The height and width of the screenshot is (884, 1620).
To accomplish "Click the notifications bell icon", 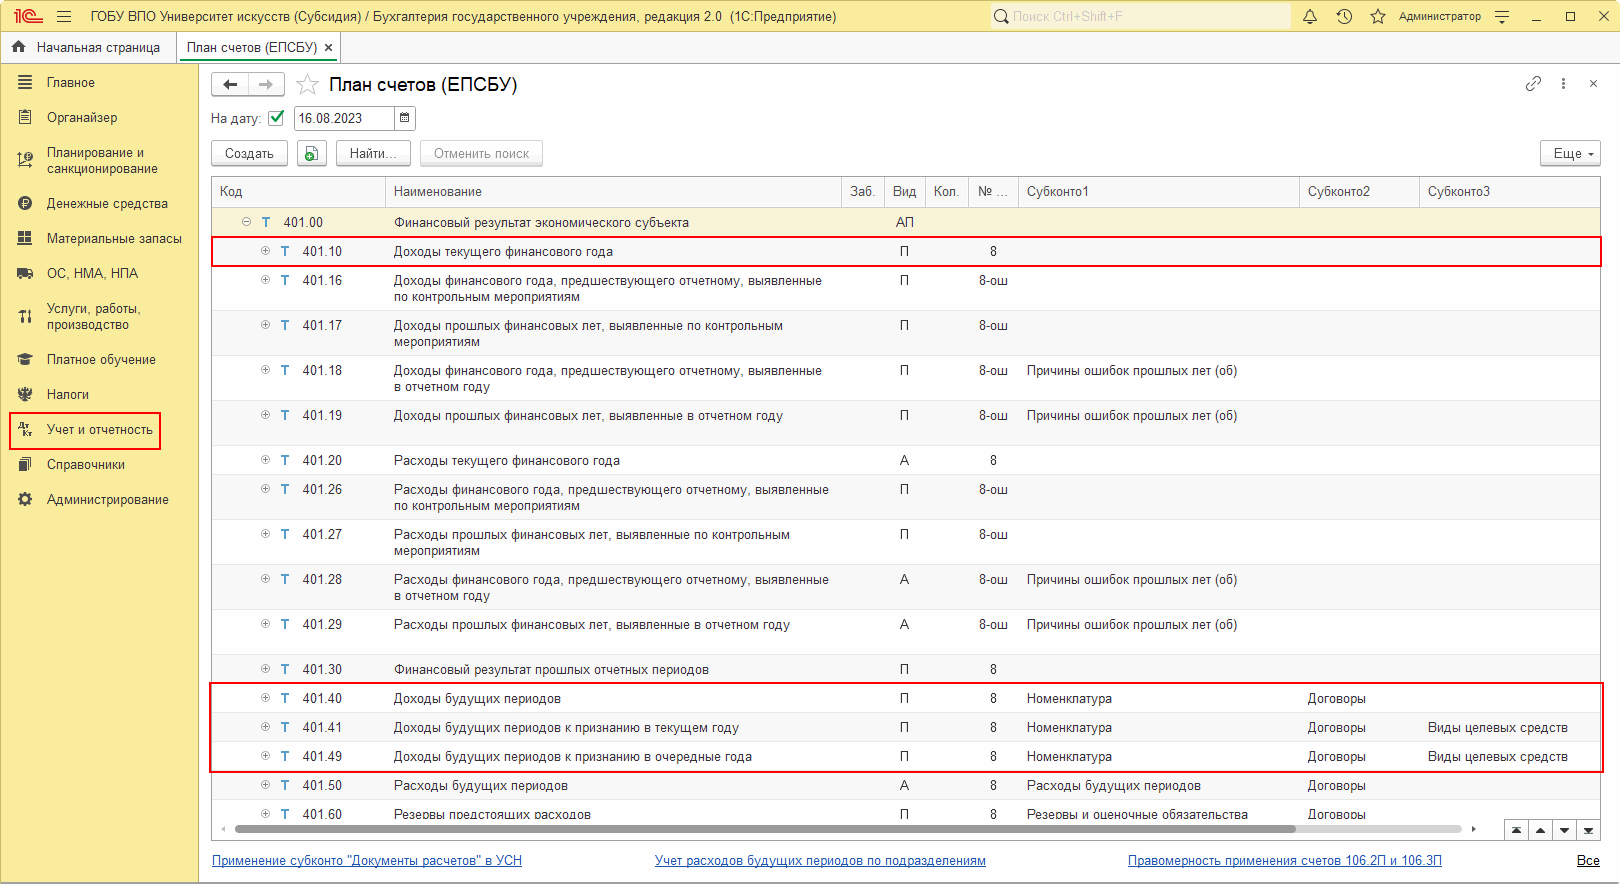I will 1310,16.
